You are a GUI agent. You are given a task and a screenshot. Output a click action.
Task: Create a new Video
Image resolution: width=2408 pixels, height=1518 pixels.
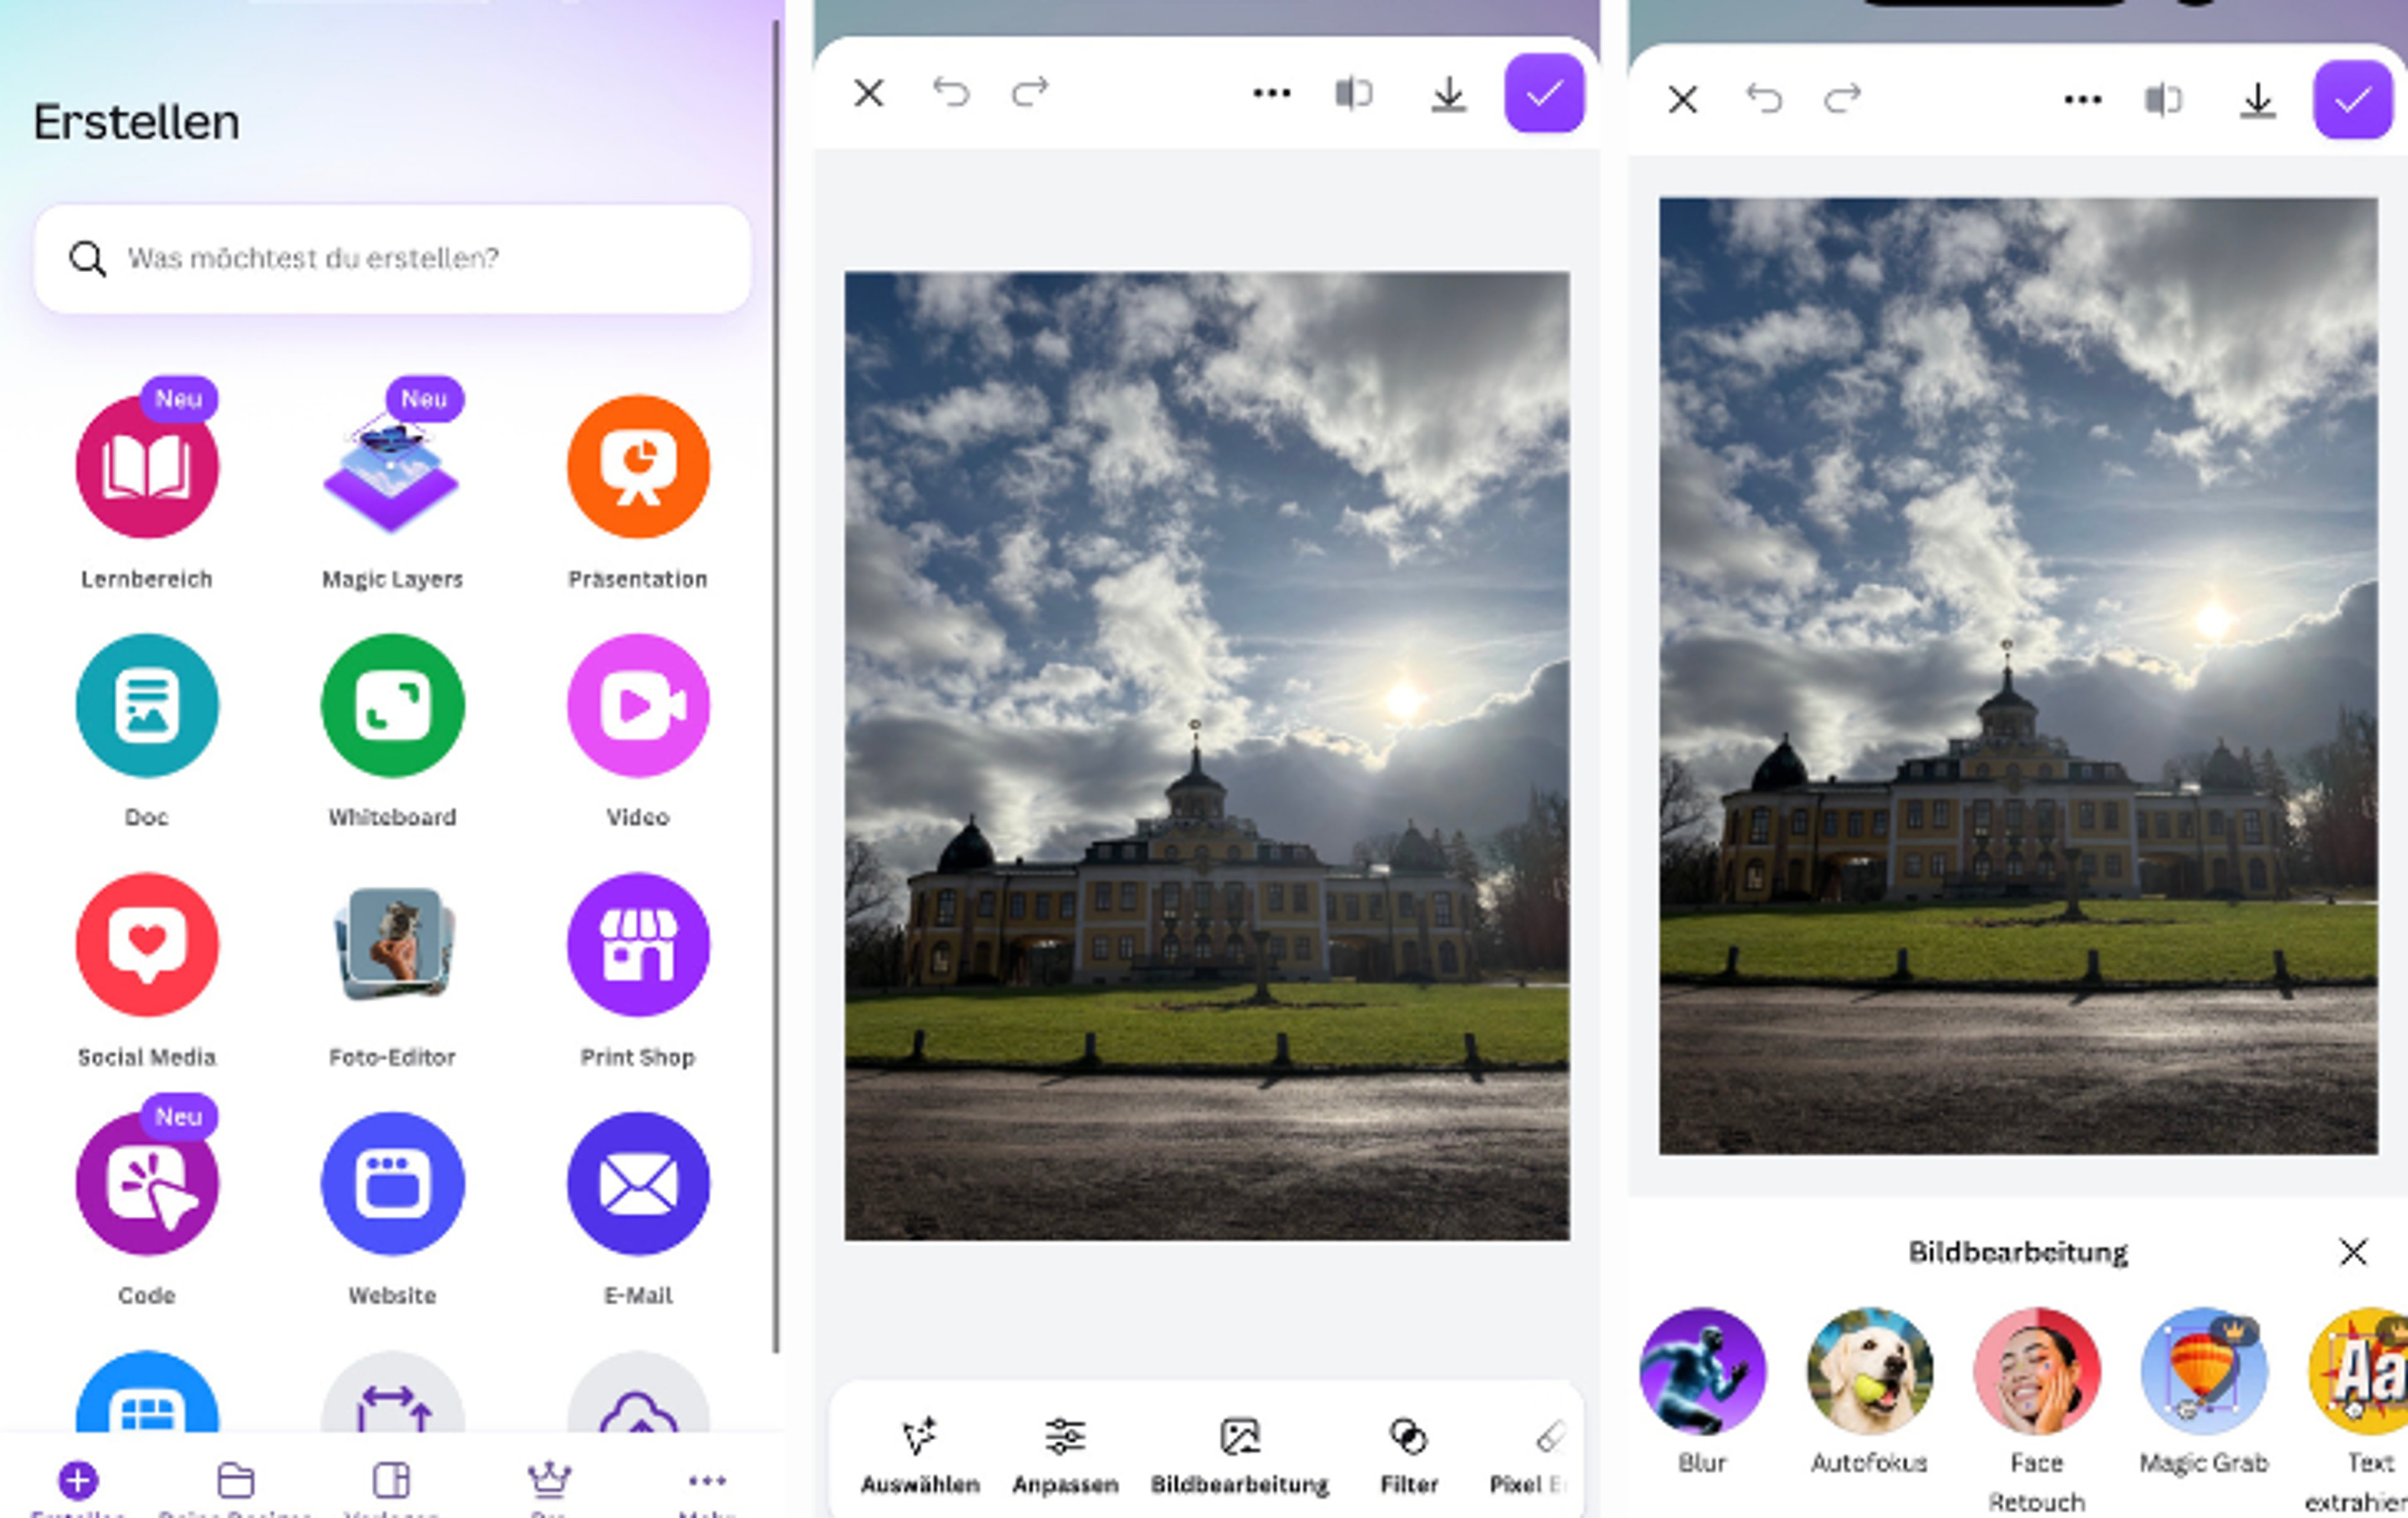638,706
